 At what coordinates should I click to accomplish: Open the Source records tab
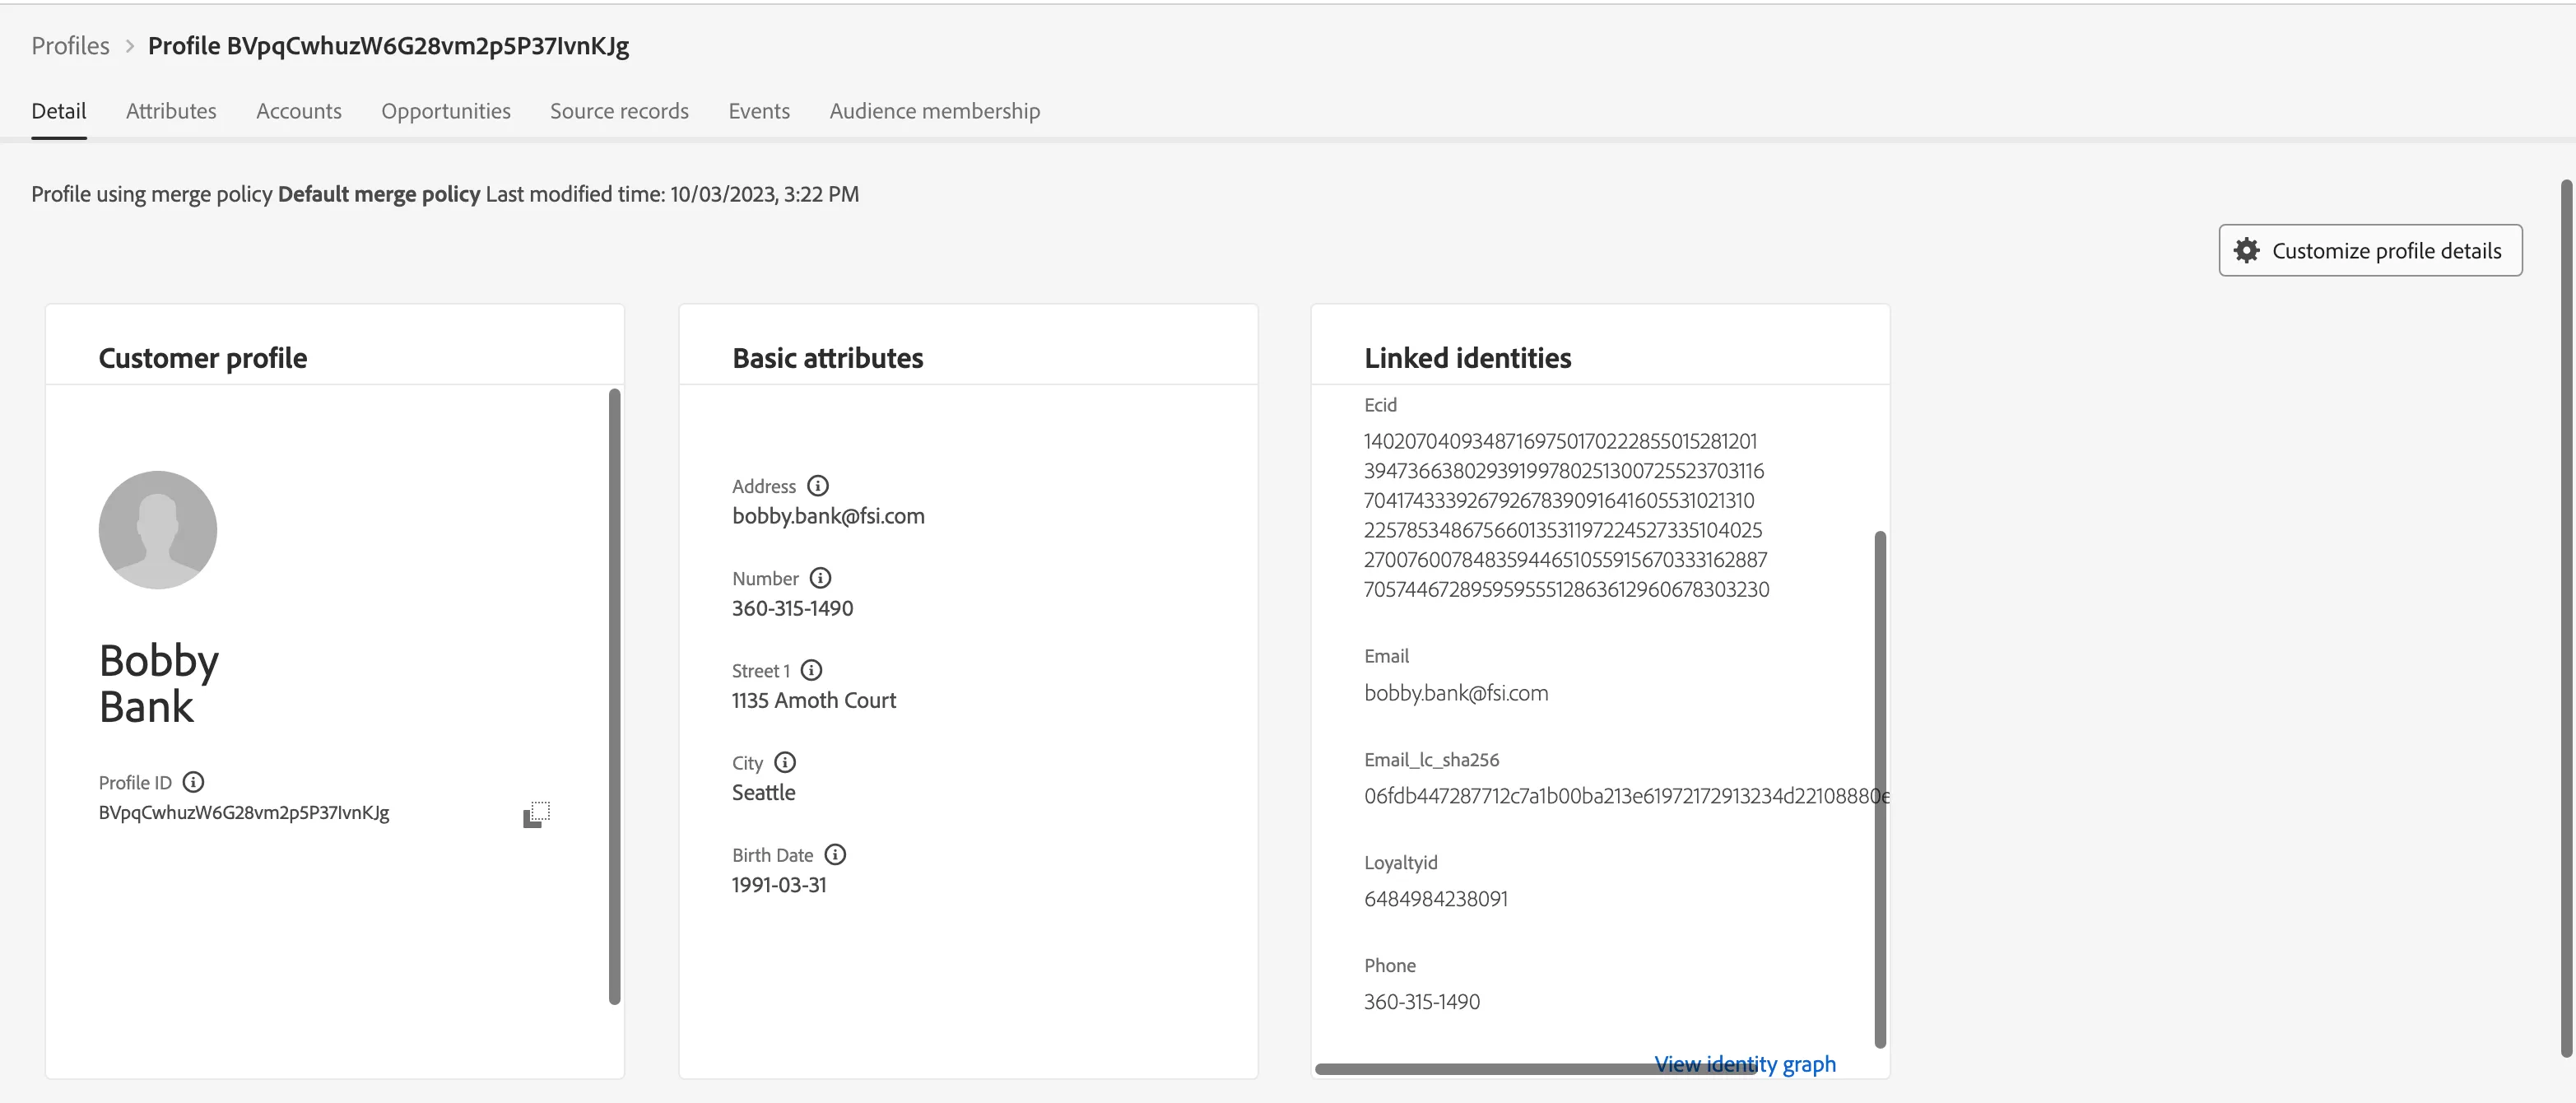click(x=619, y=111)
